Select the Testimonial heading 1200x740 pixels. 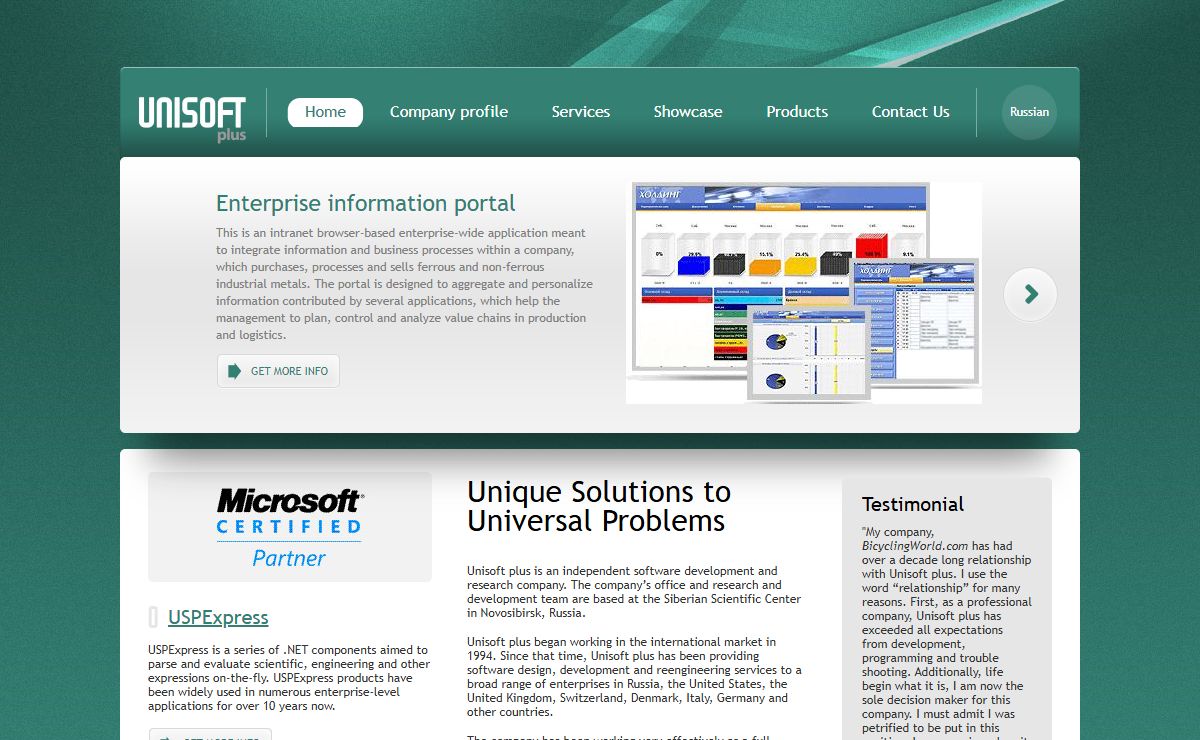click(913, 504)
